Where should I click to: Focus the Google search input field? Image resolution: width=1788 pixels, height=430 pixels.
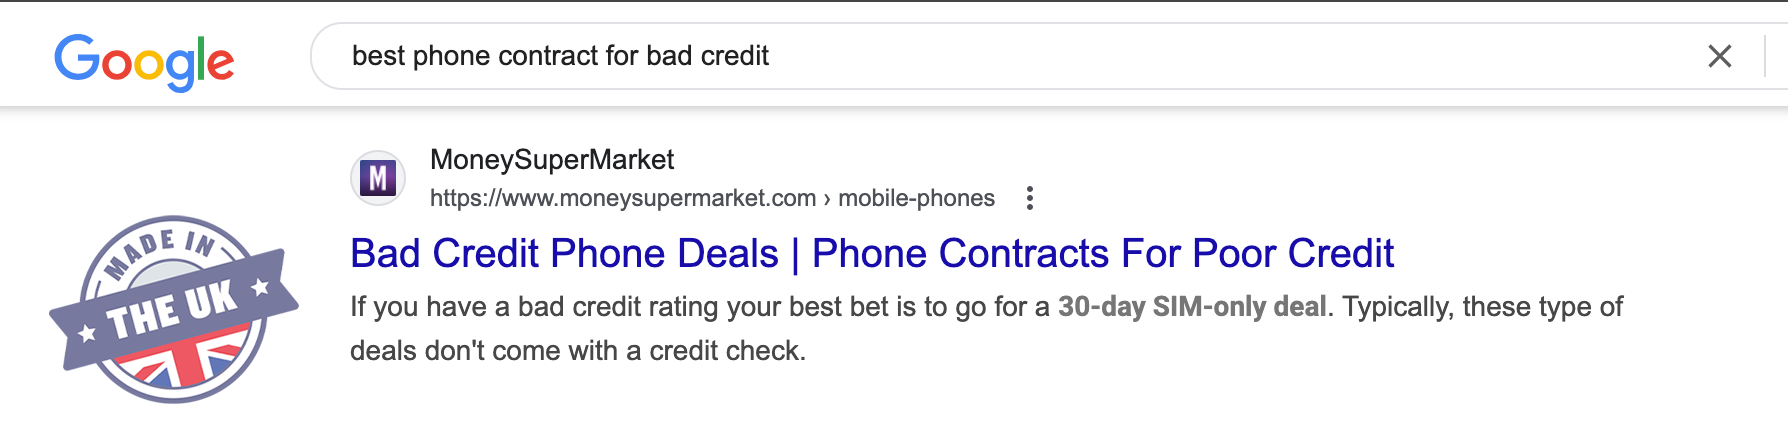click(1200, 56)
